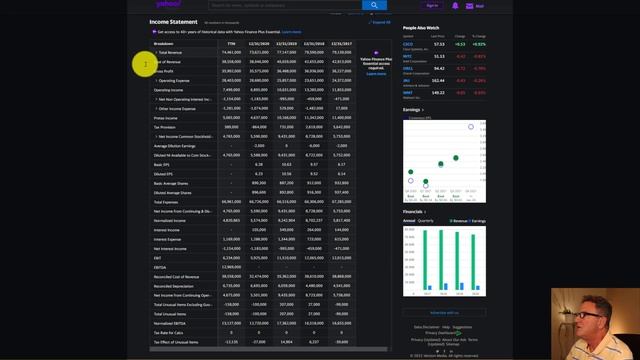Click the Normalized Income row label

click(x=169, y=220)
